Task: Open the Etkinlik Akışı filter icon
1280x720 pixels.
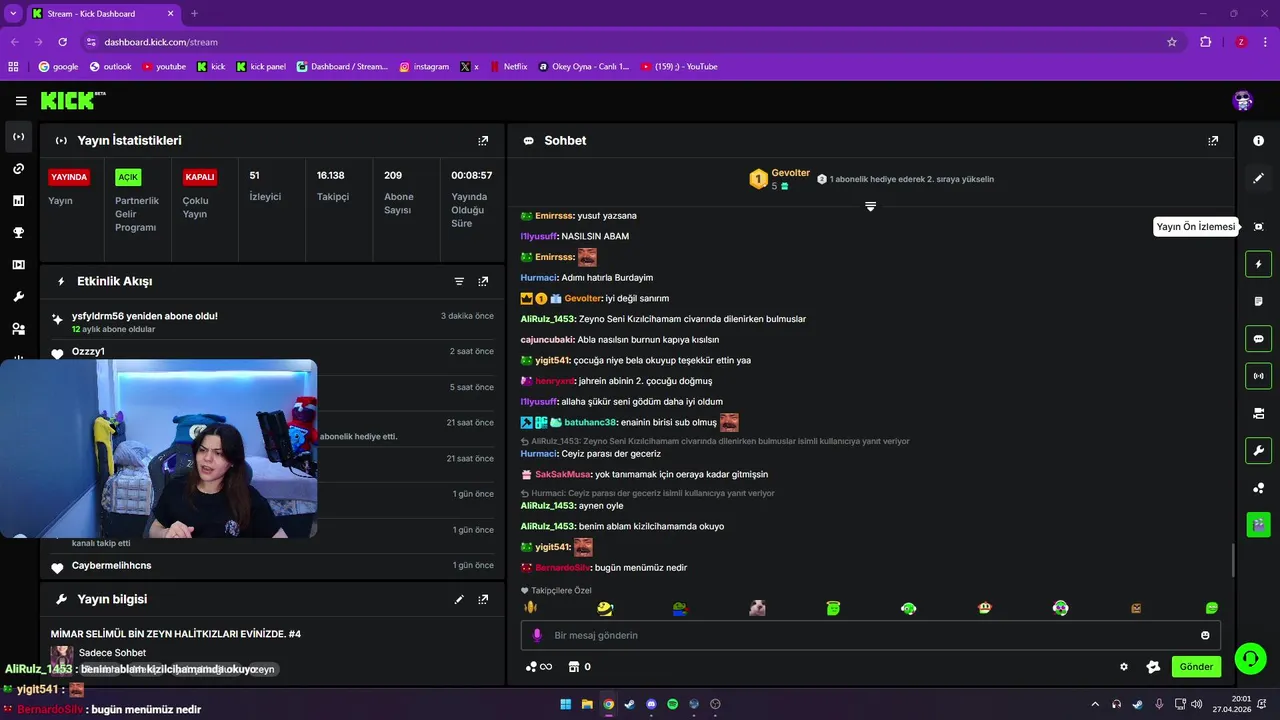Action: (459, 282)
